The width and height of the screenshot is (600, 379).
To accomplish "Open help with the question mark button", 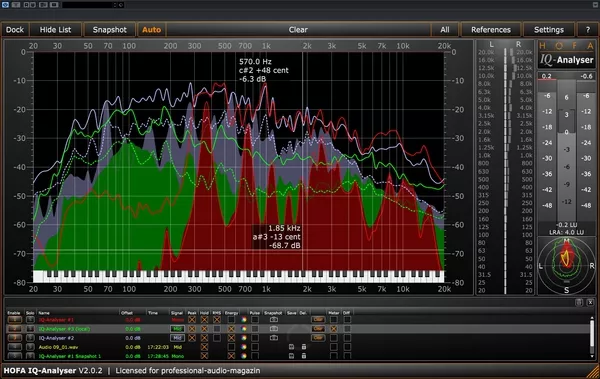I will pos(588,30).
